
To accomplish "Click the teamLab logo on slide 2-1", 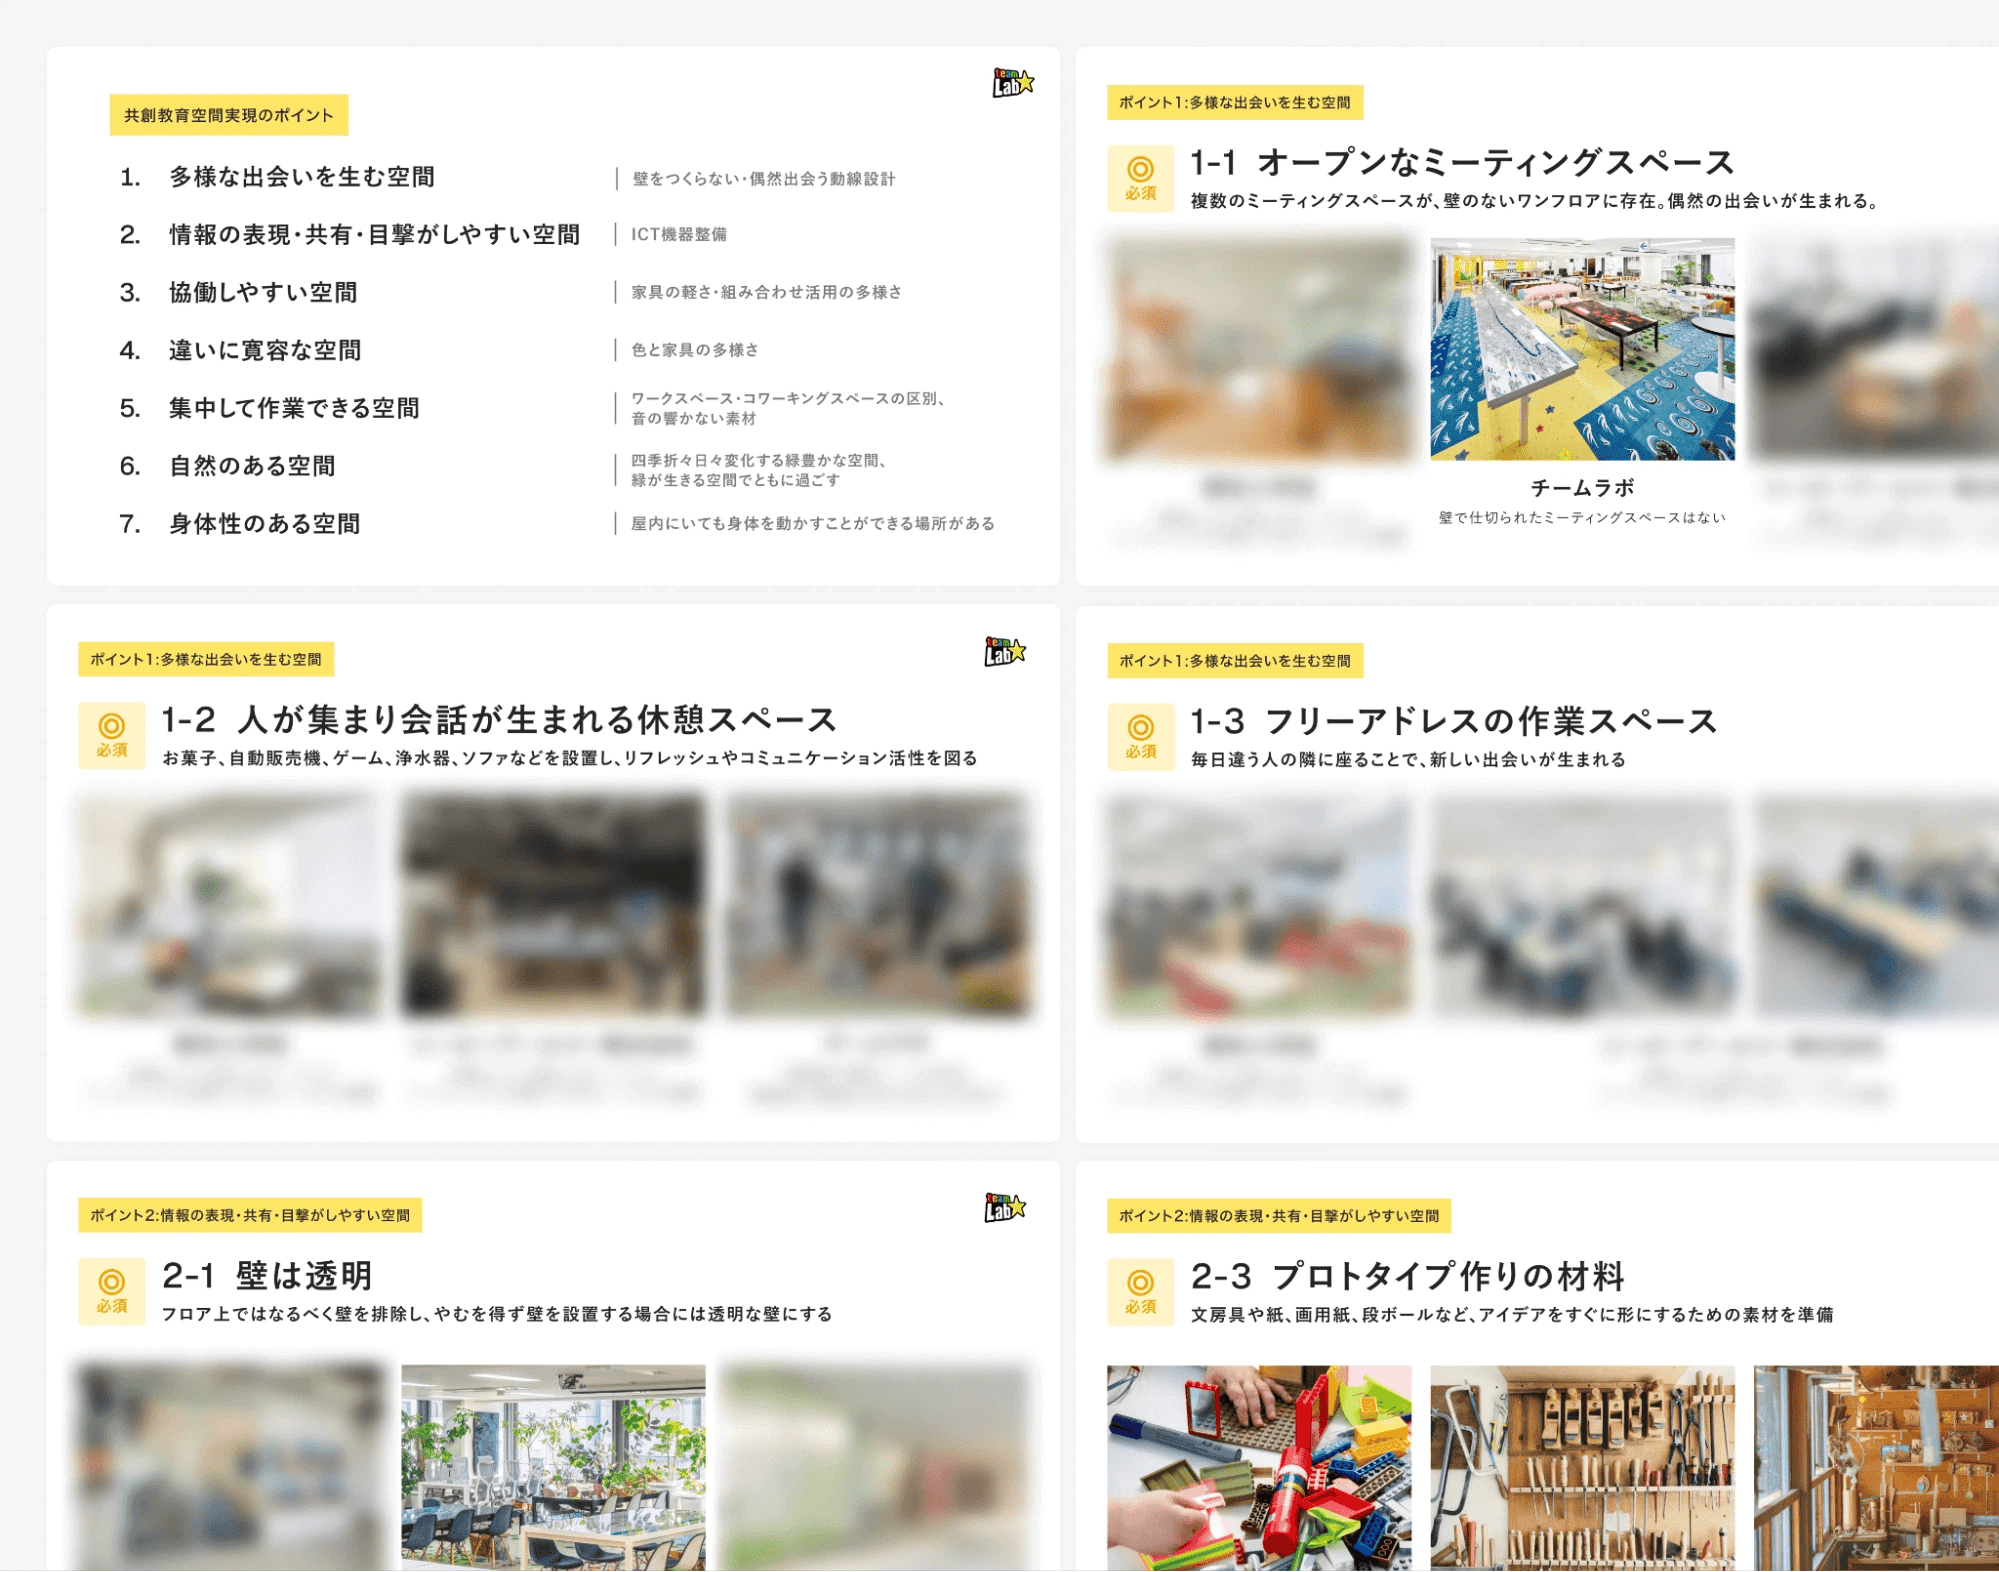I will click(1004, 1208).
